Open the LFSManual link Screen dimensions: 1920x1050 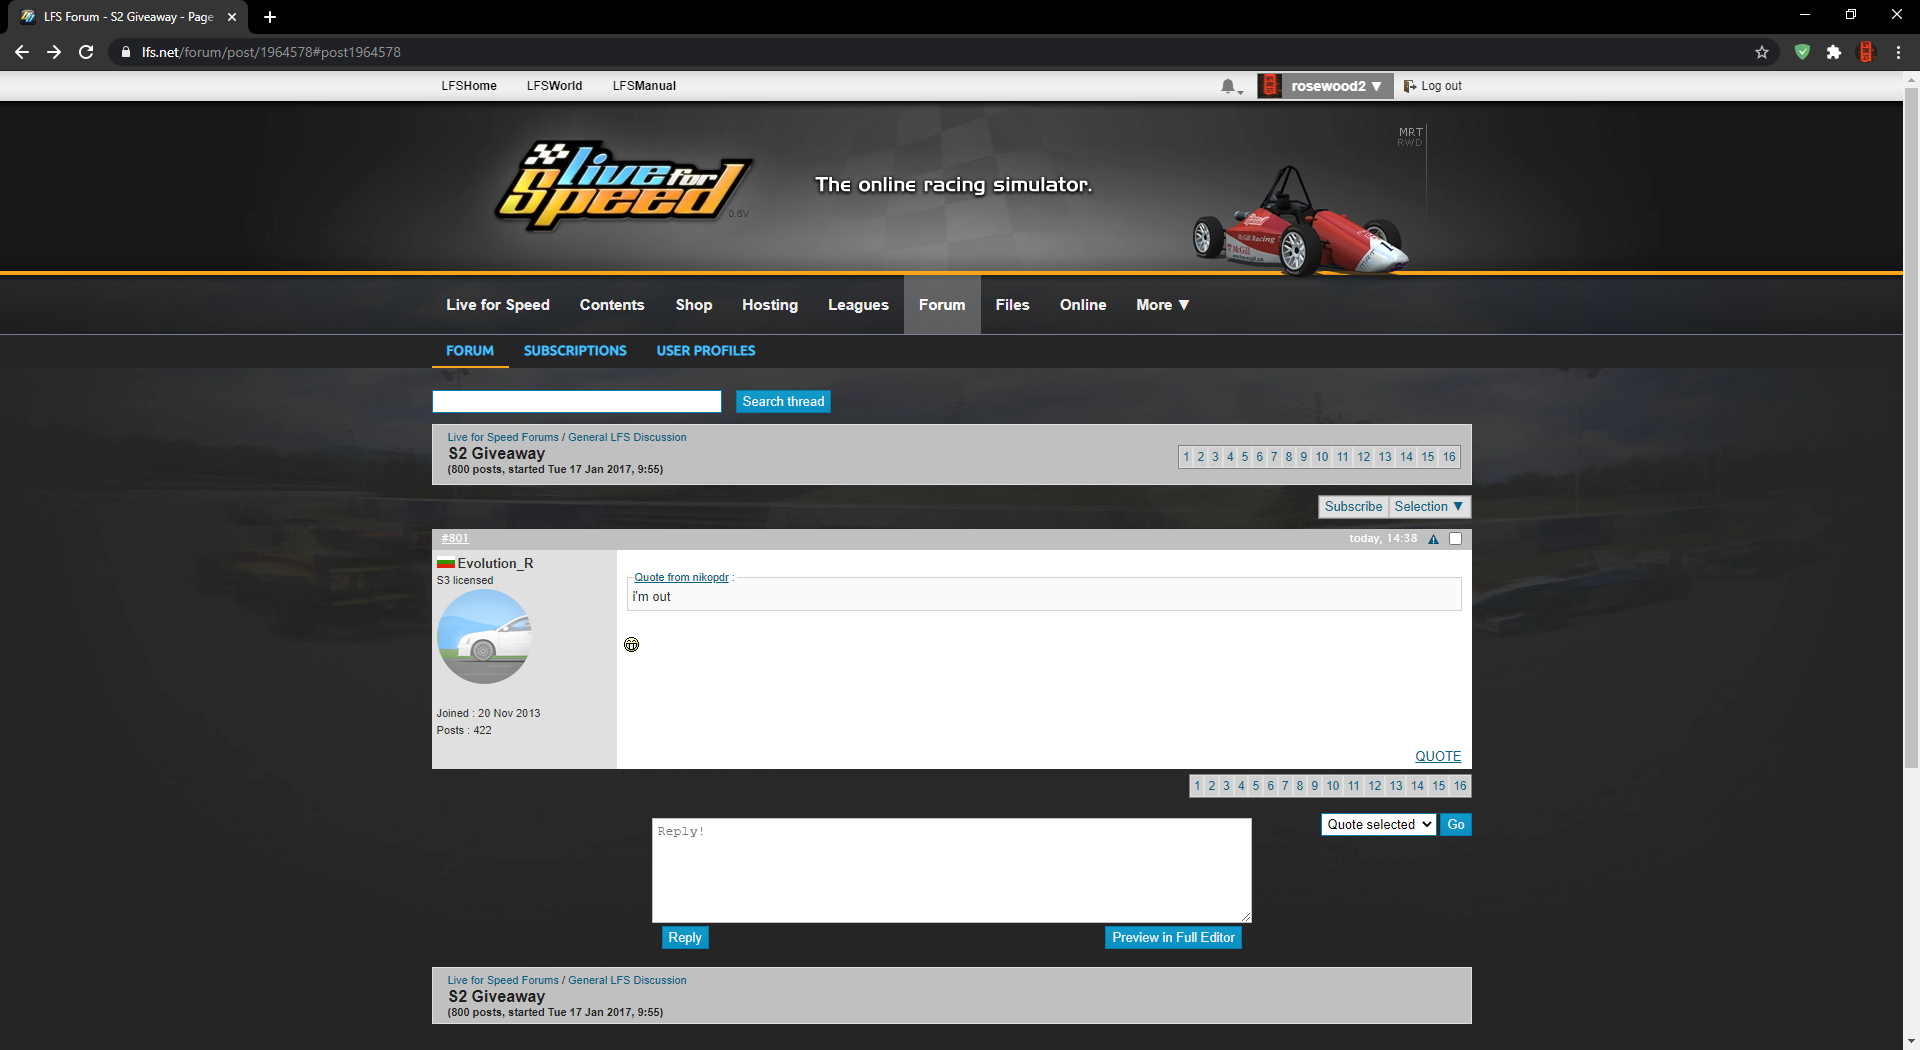644,86
